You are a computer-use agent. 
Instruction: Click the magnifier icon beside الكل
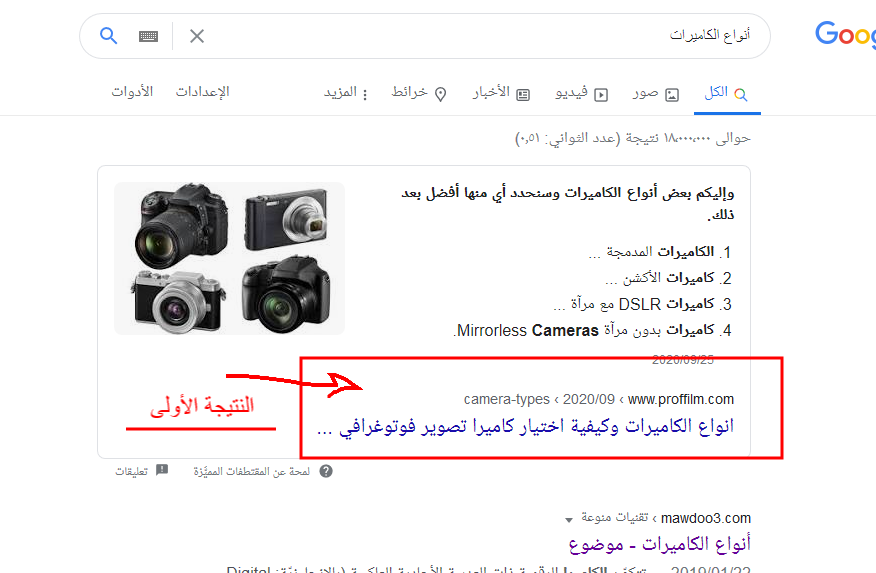tap(740, 94)
